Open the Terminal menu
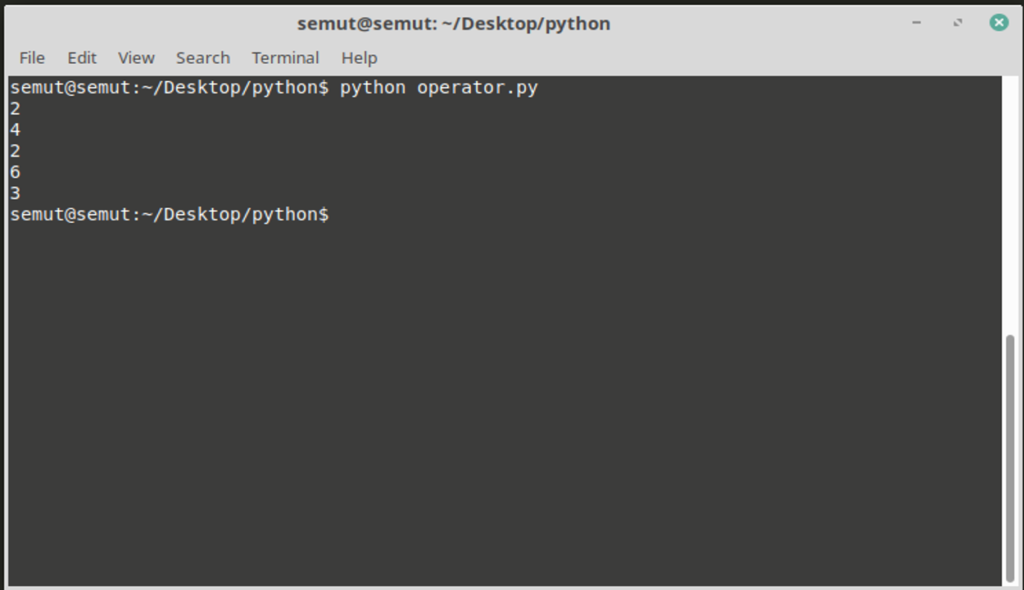 tap(285, 57)
